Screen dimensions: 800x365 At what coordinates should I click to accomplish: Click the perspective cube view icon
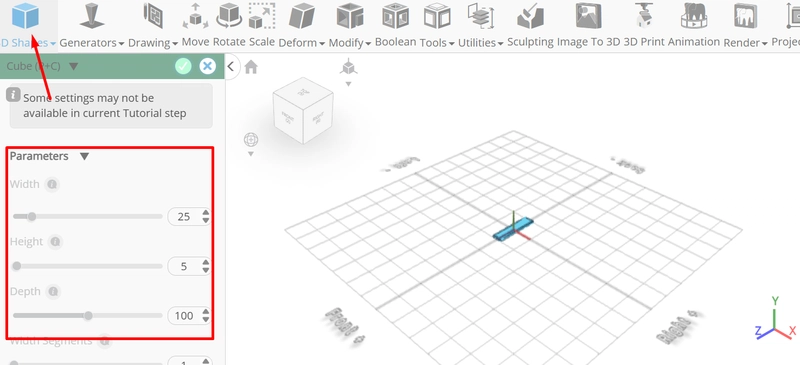pyautogui.click(x=348, y=67)
